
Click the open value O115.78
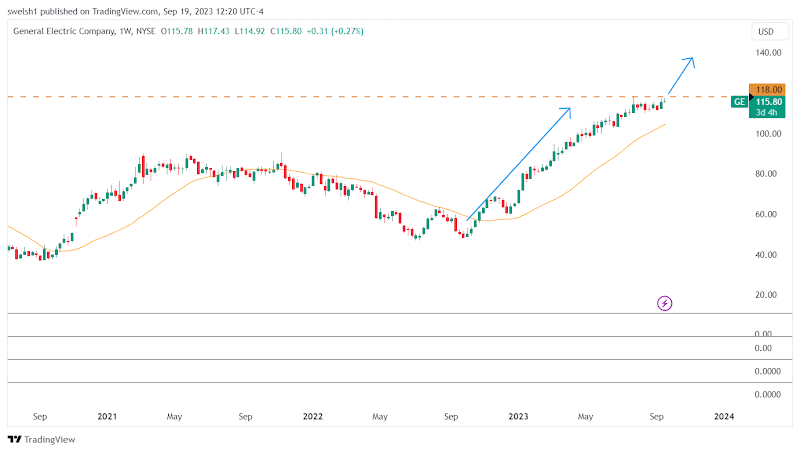click(177, 31)
